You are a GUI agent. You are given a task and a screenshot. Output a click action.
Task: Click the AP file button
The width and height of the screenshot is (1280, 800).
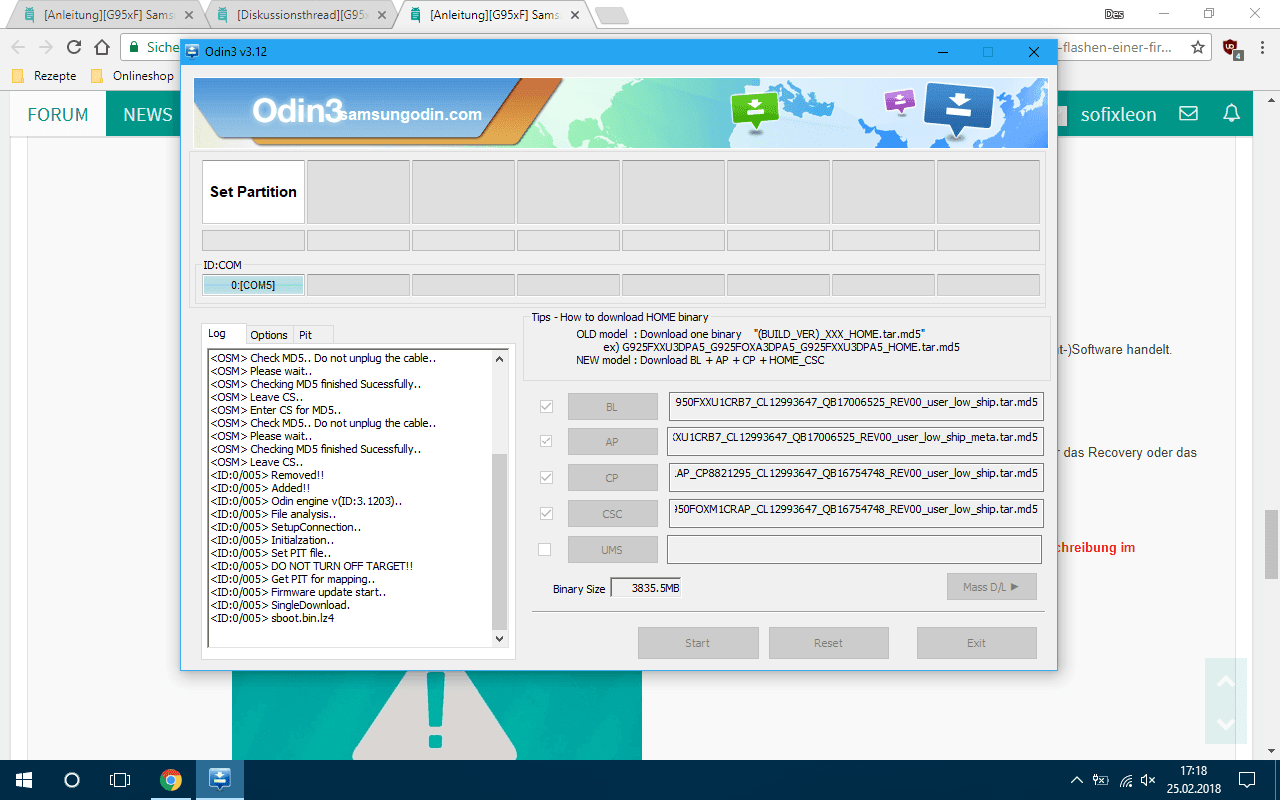tap(612, 442)
